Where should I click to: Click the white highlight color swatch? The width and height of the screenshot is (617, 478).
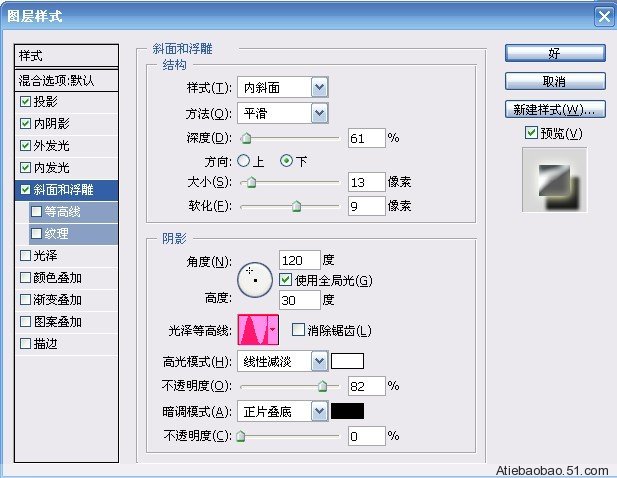348,361
